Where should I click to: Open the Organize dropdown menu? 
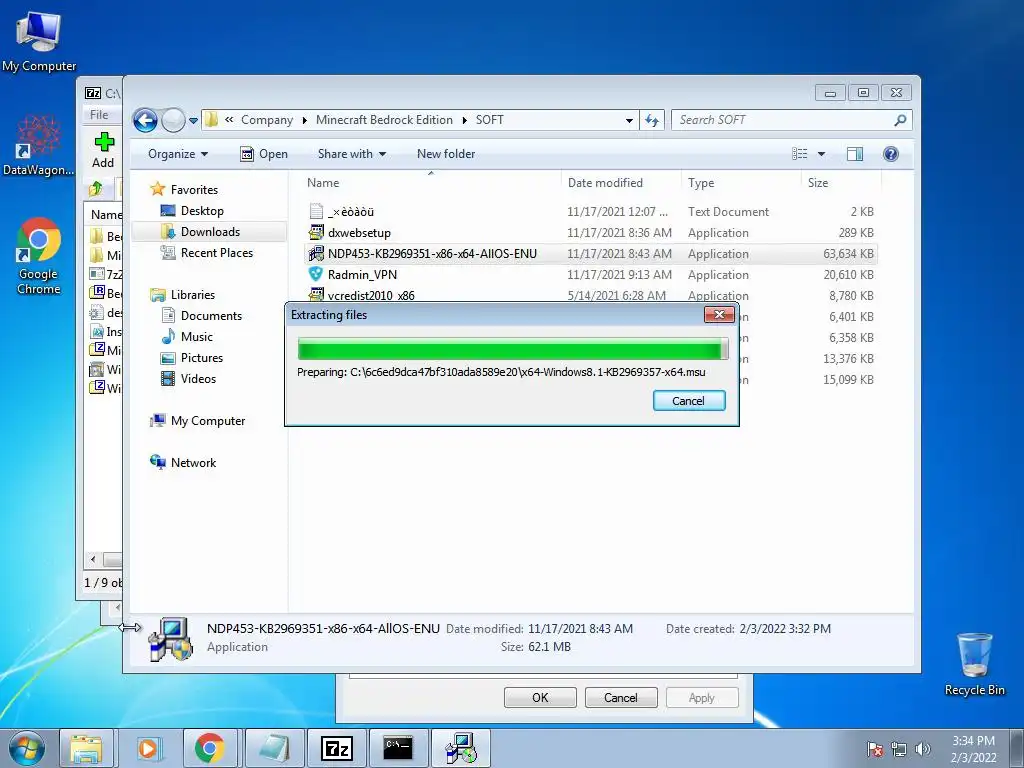tap(178, 154)
